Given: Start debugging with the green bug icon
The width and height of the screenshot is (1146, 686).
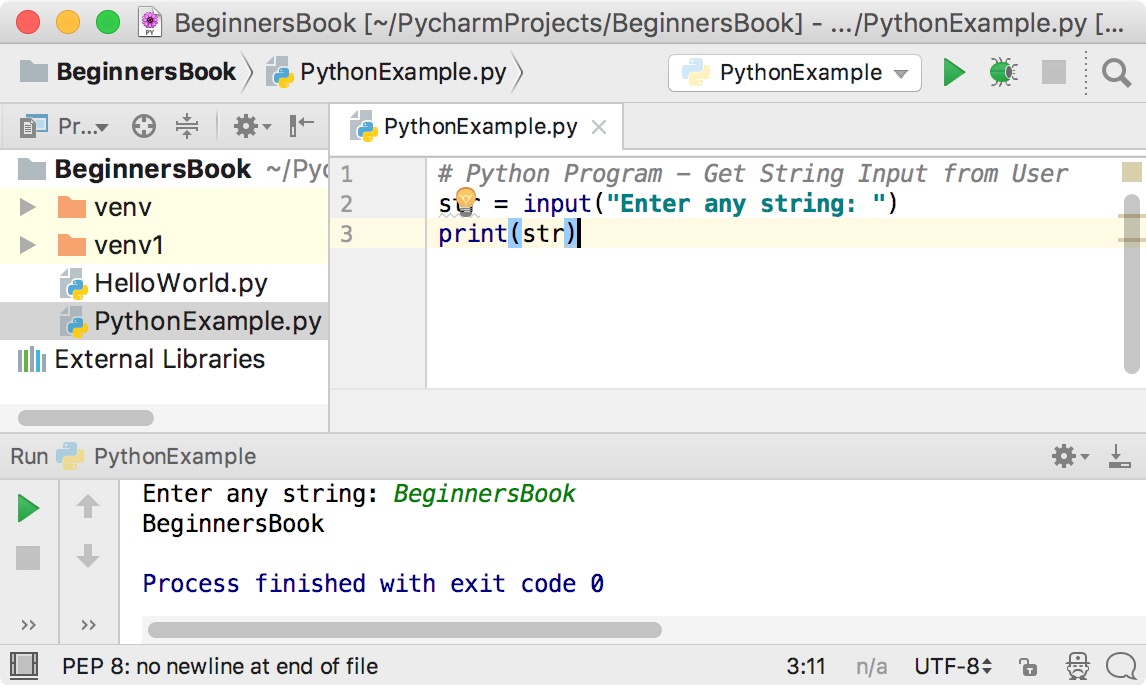Looking at the screenshot, I should [1003, 72].
